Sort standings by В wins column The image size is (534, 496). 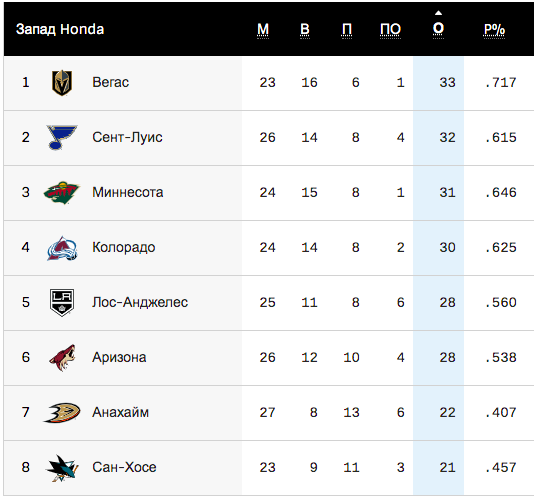click(305, 30)
